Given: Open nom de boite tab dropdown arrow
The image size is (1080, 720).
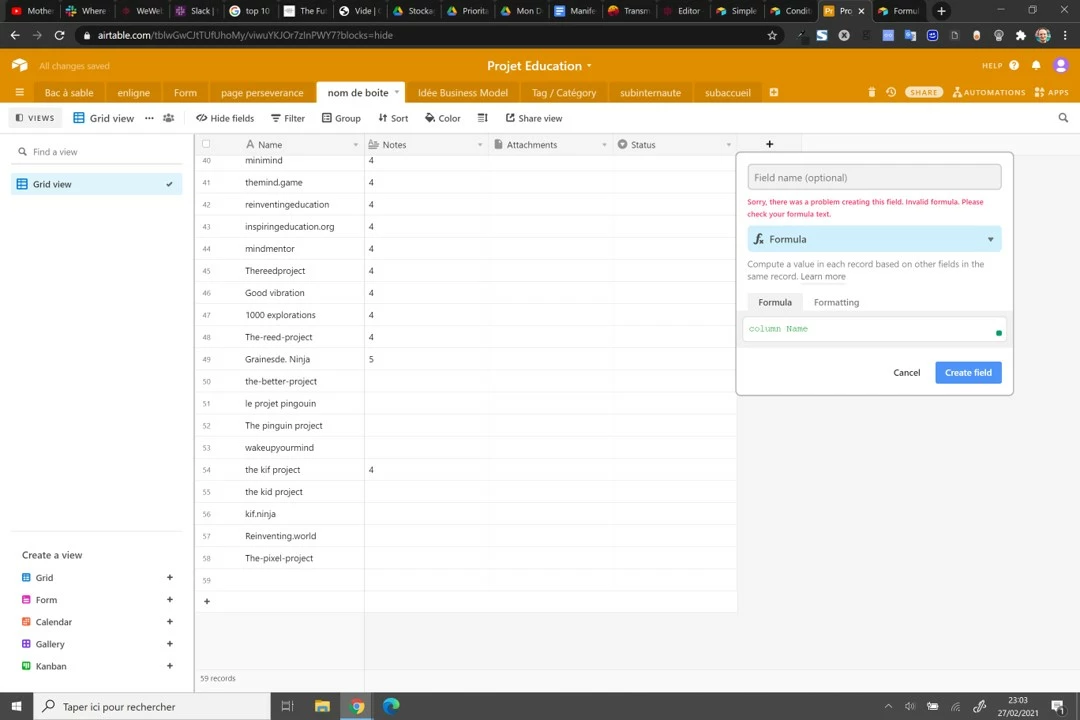Looking at the screenshot, I should pos(397,92).
